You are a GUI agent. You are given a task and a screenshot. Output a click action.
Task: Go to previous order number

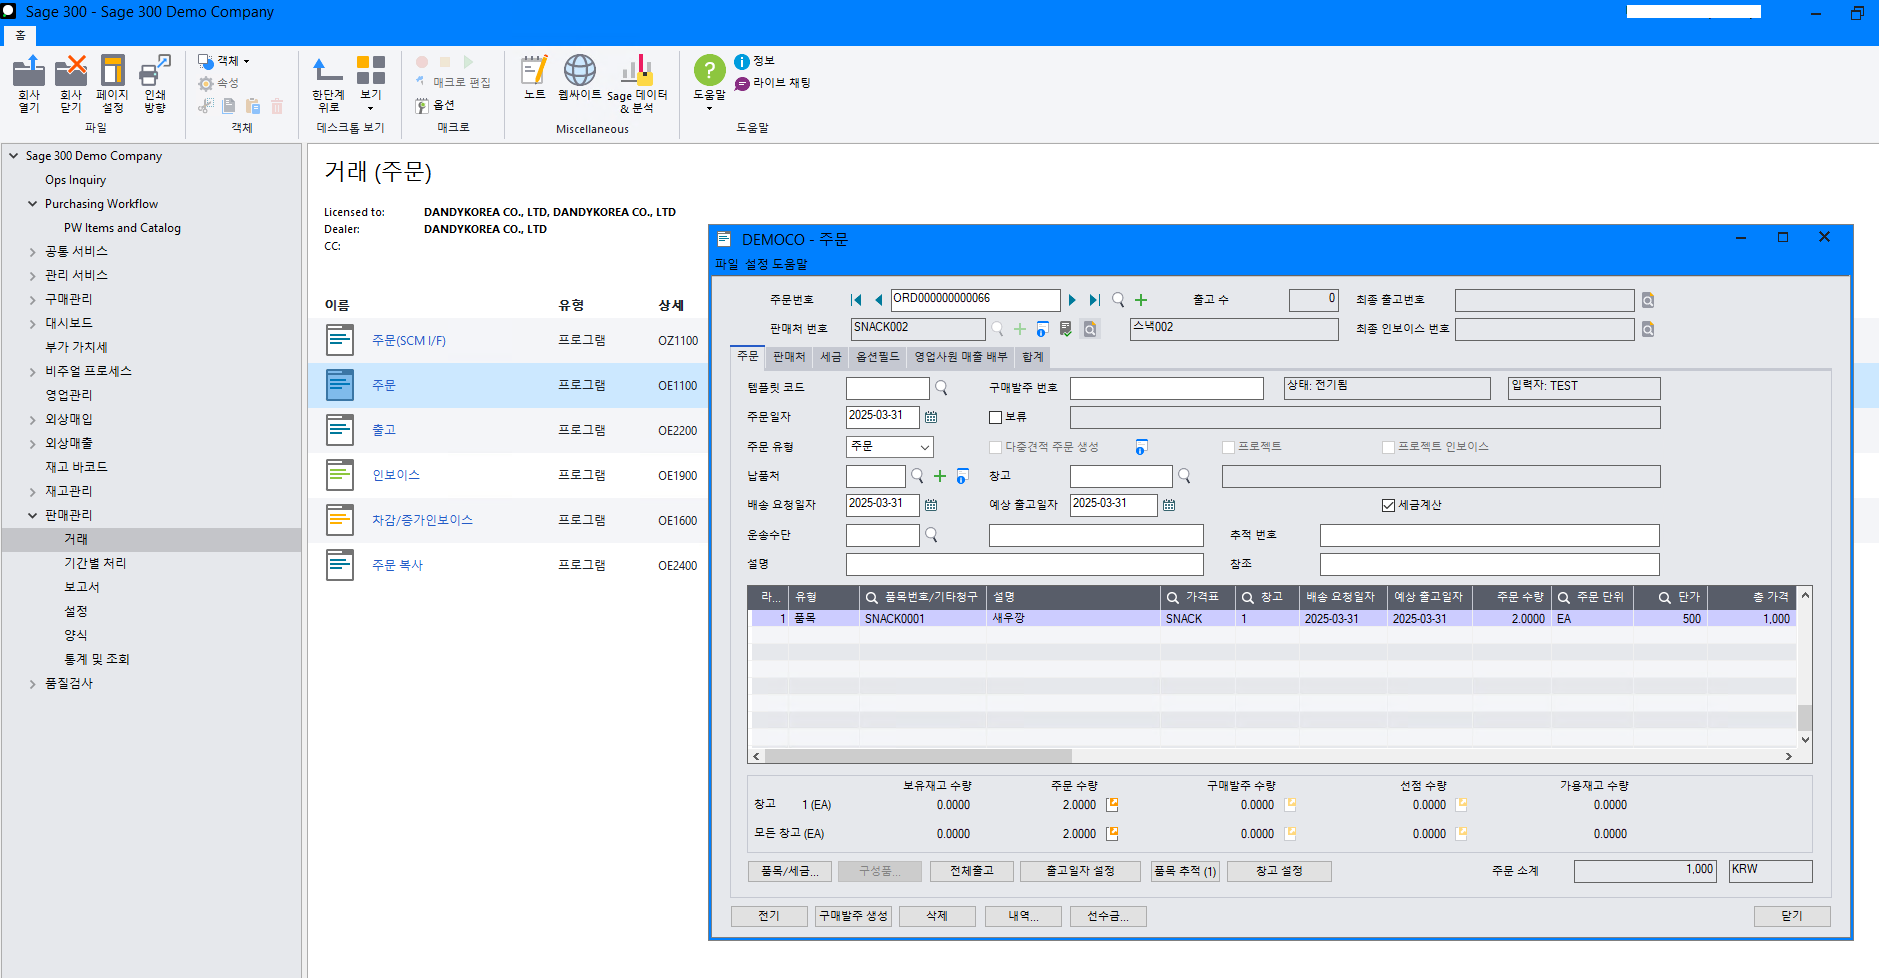point(878,300)
